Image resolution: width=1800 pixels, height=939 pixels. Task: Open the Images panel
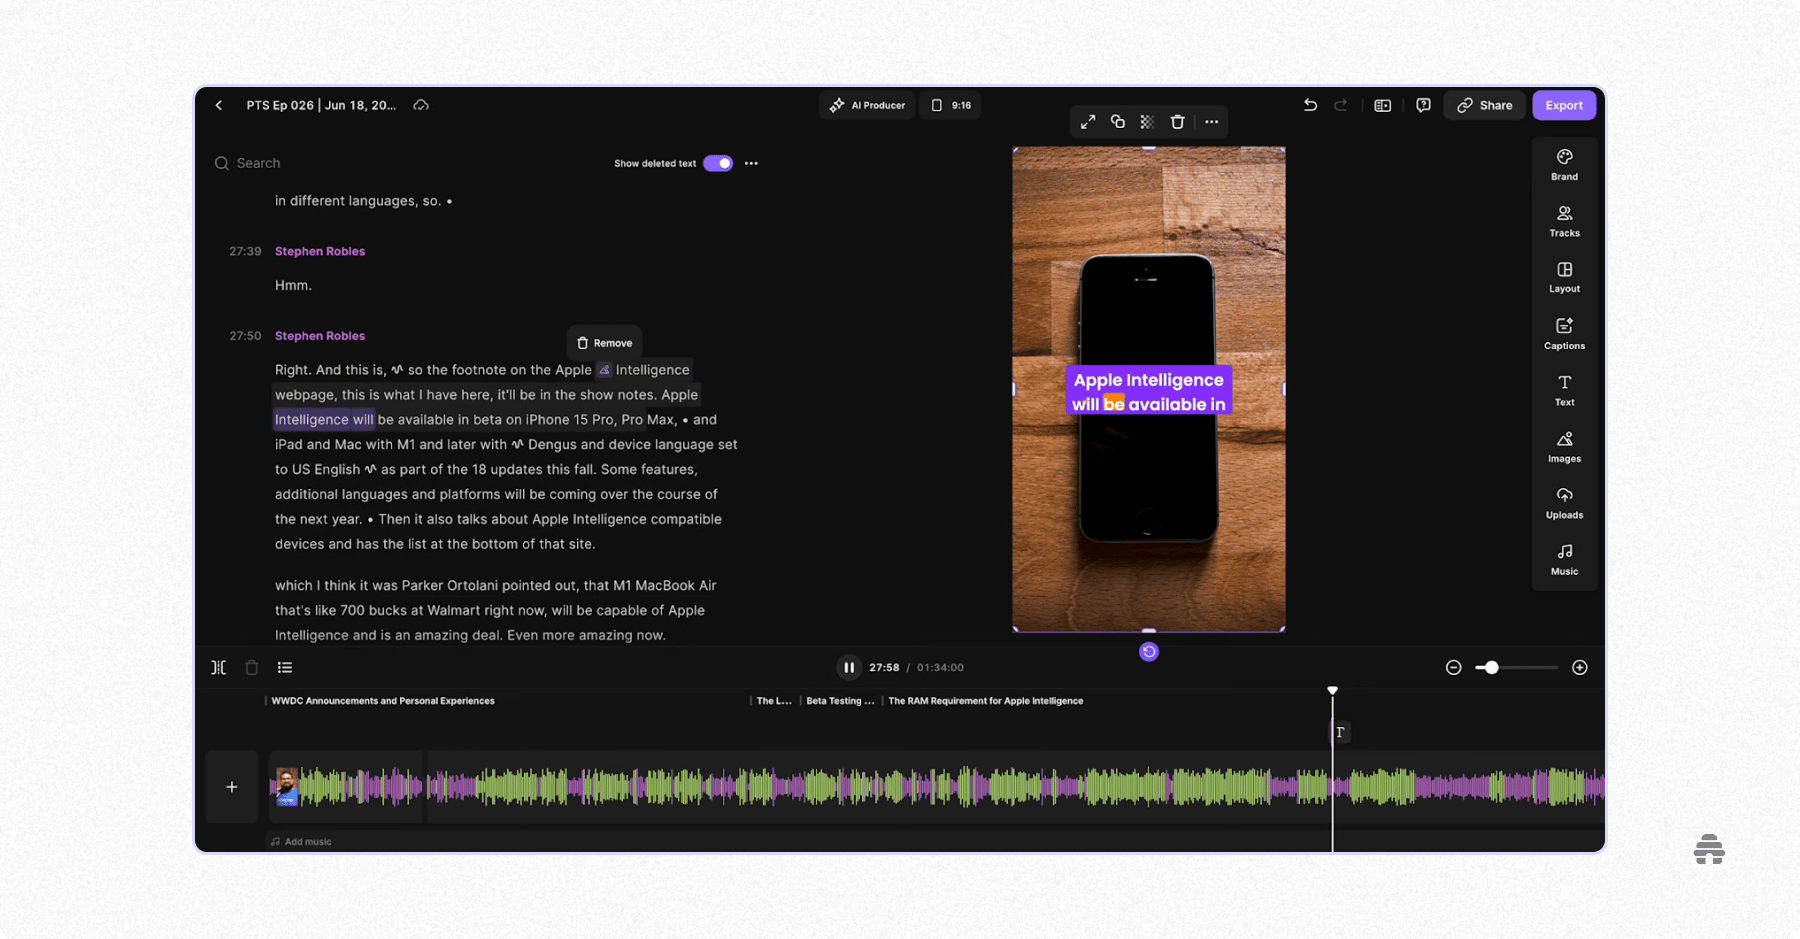1563,447
